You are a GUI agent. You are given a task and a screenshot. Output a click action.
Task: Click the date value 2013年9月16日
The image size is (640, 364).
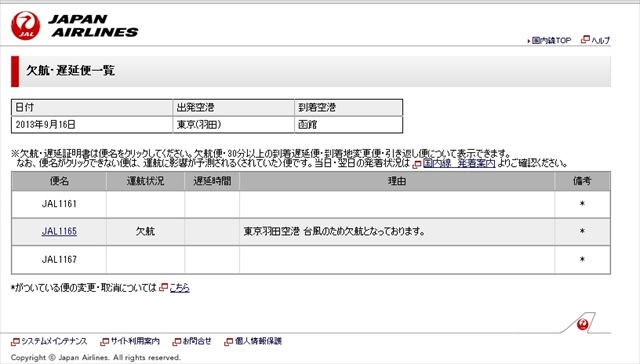[46, 124]
